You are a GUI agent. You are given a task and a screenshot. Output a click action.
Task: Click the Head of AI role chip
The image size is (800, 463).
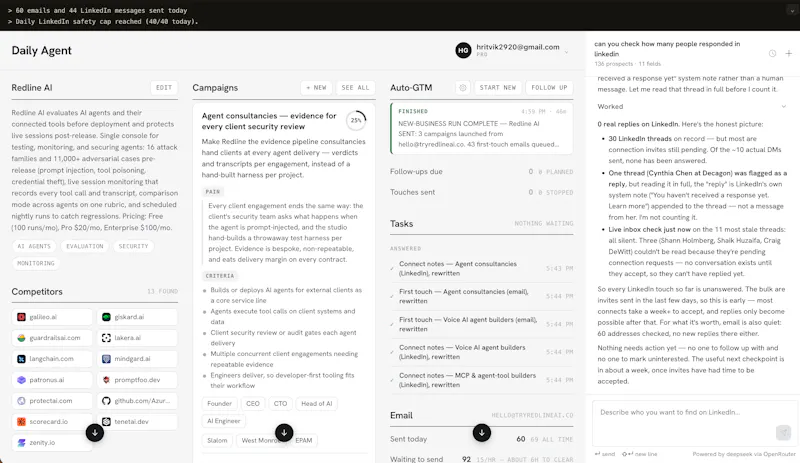316,403
